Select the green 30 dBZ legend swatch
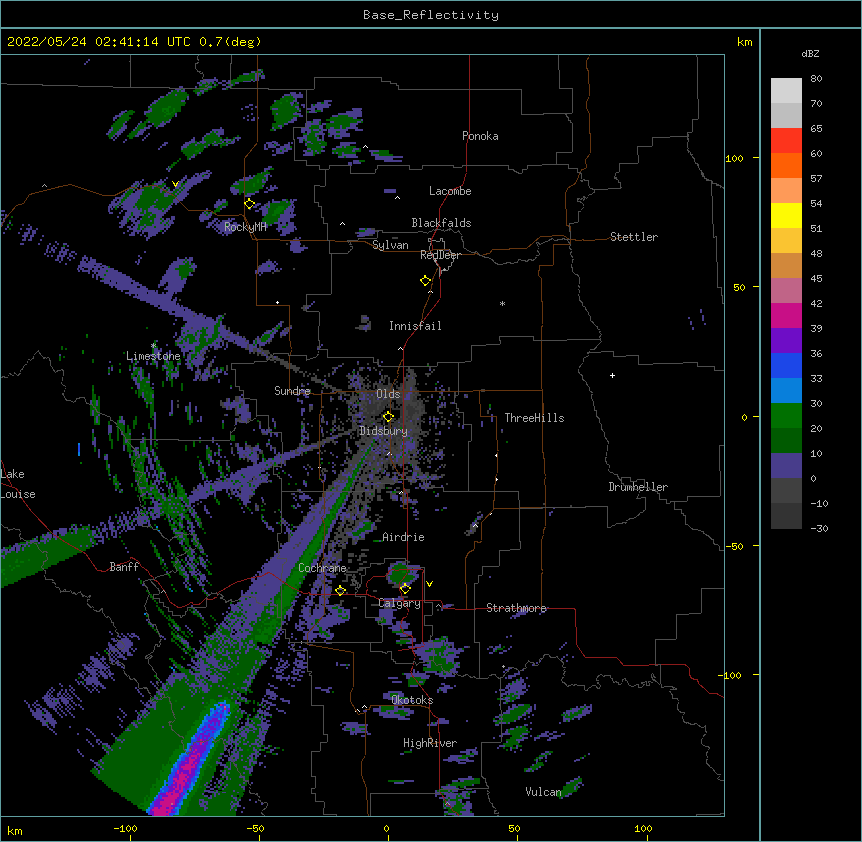This screenshot has height=842, width=862. coord(786,415)
